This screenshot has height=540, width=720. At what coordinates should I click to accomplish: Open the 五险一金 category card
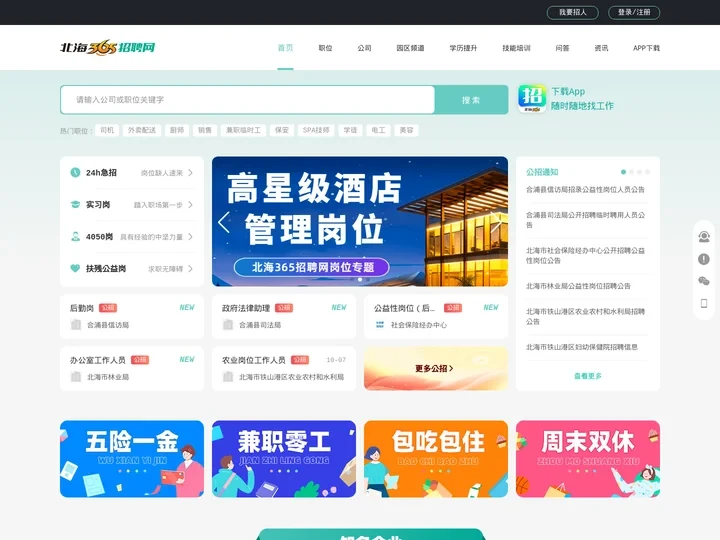tap(132, 459)
